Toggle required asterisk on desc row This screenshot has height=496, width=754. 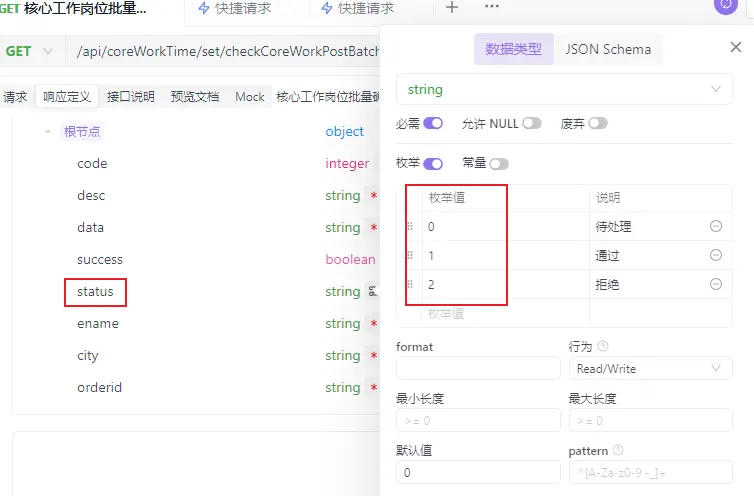click(374, 195)
